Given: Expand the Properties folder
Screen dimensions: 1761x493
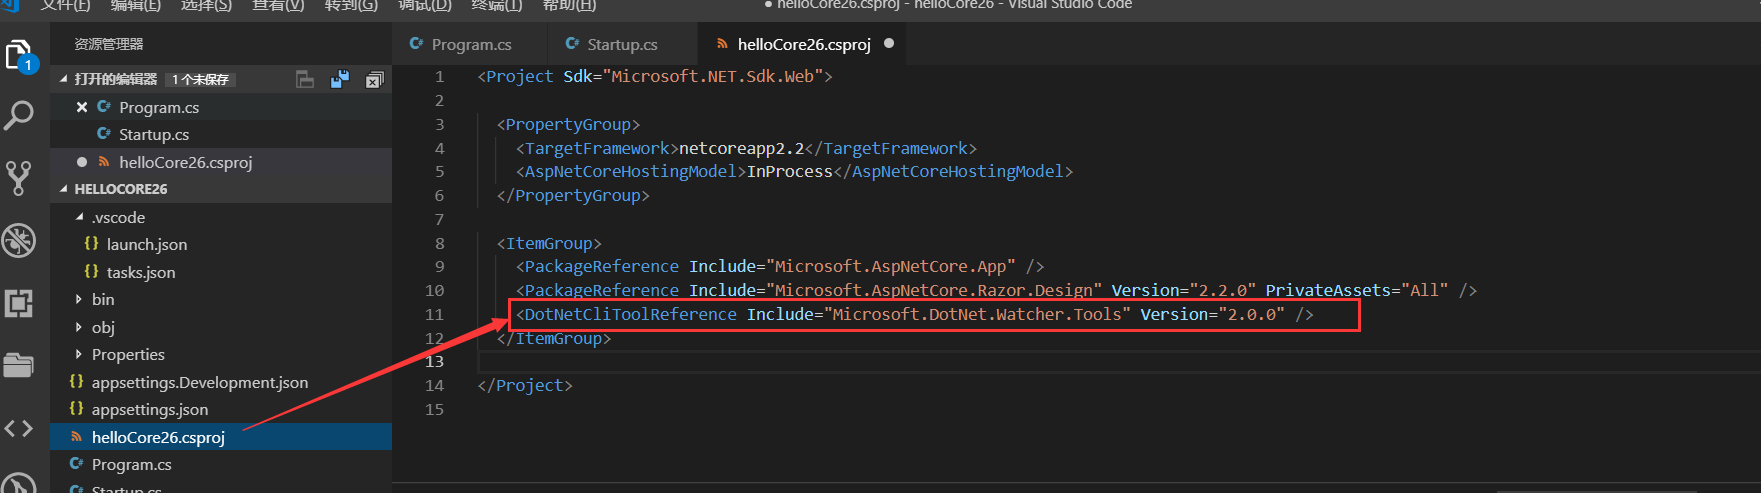Looking at the screenshot, I should (x=80, y=354).
